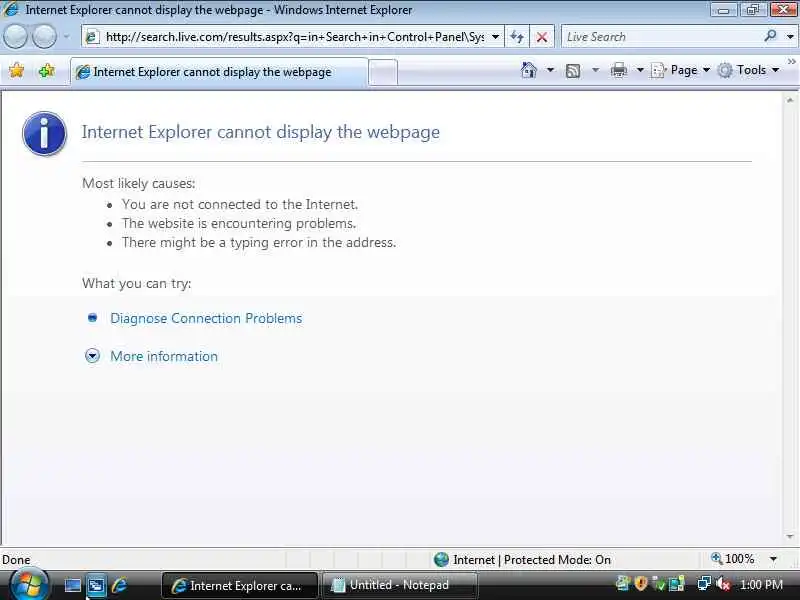The height and width of the screenshot is (600, 800).
Task: Click the security shield tray icon
Action: (641, 583)
